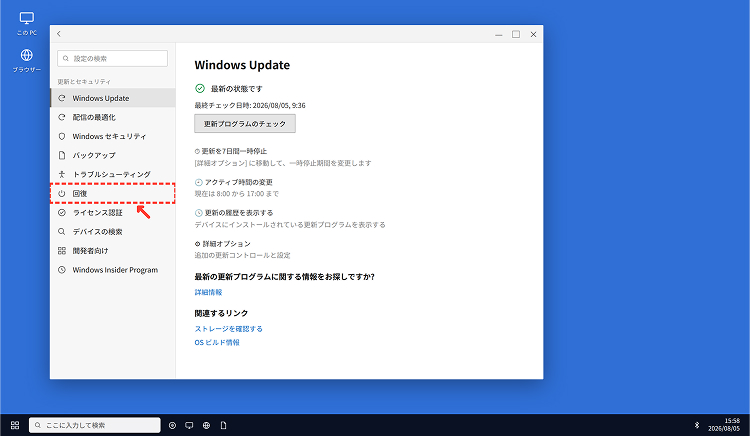Click the トラブルシューティング icon
The width and height of the screenshot is (750, 436).
pyautogui.click(x=62, y=174)
